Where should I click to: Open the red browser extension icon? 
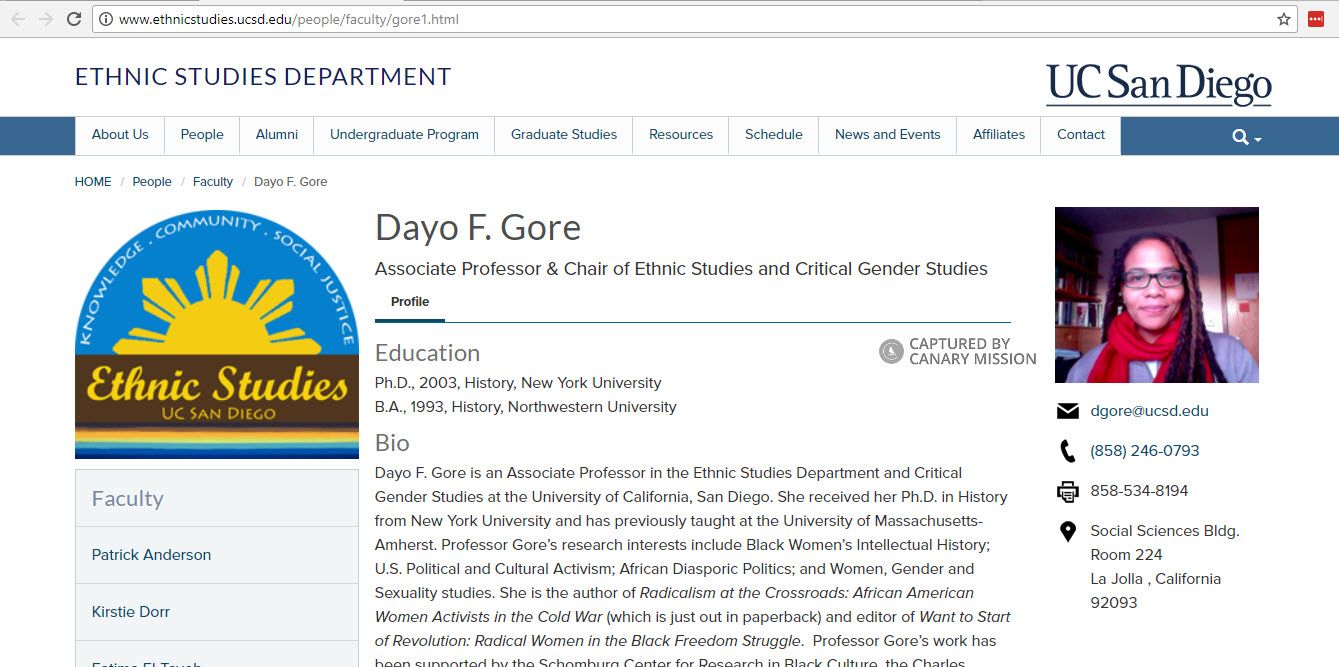[1316, 19]
